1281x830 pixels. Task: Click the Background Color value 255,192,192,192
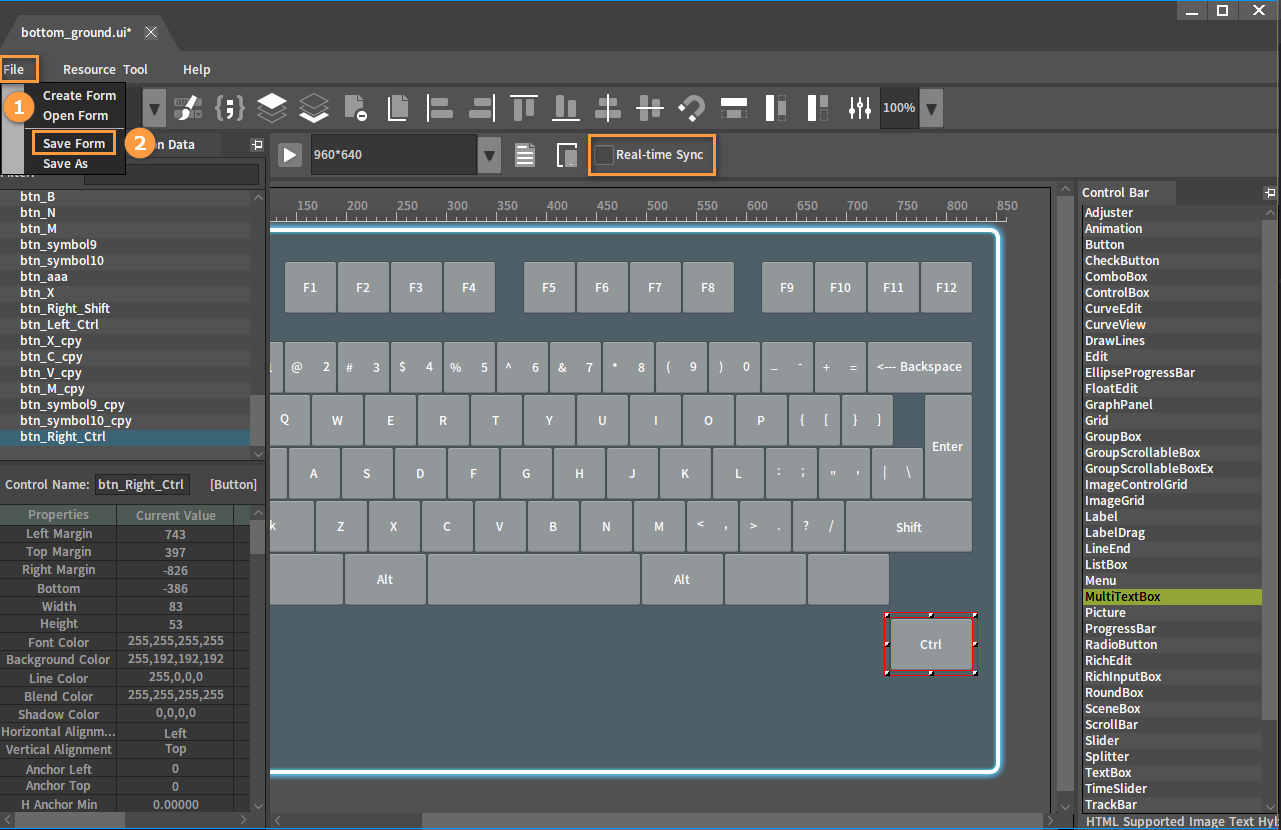[176, 659]
